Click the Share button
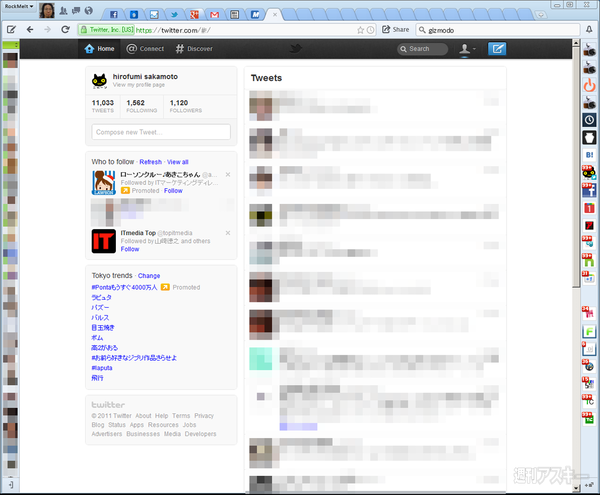 pos(396,30)
